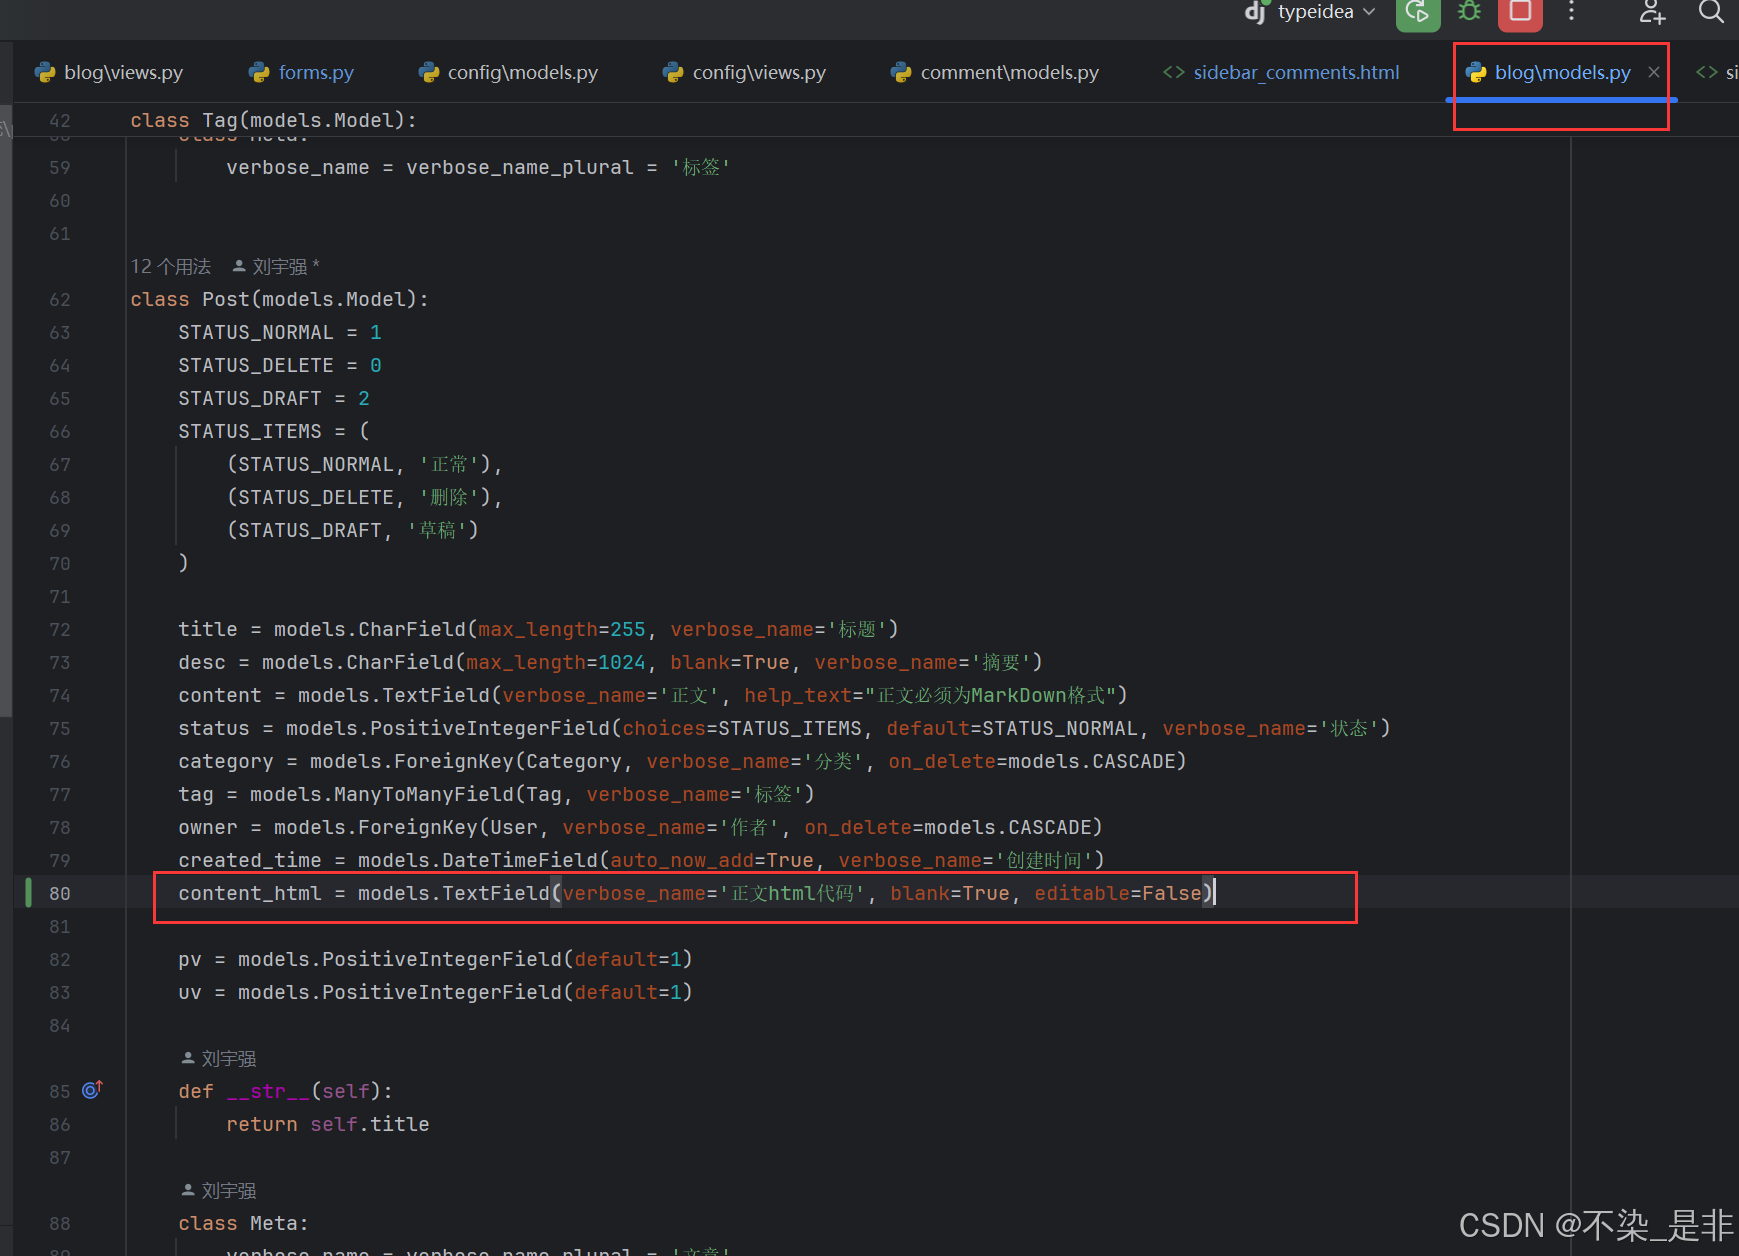Screen dimensions: 1739x1256
Task: Click author hint above def __str__
Action: tap(218, 1058)
